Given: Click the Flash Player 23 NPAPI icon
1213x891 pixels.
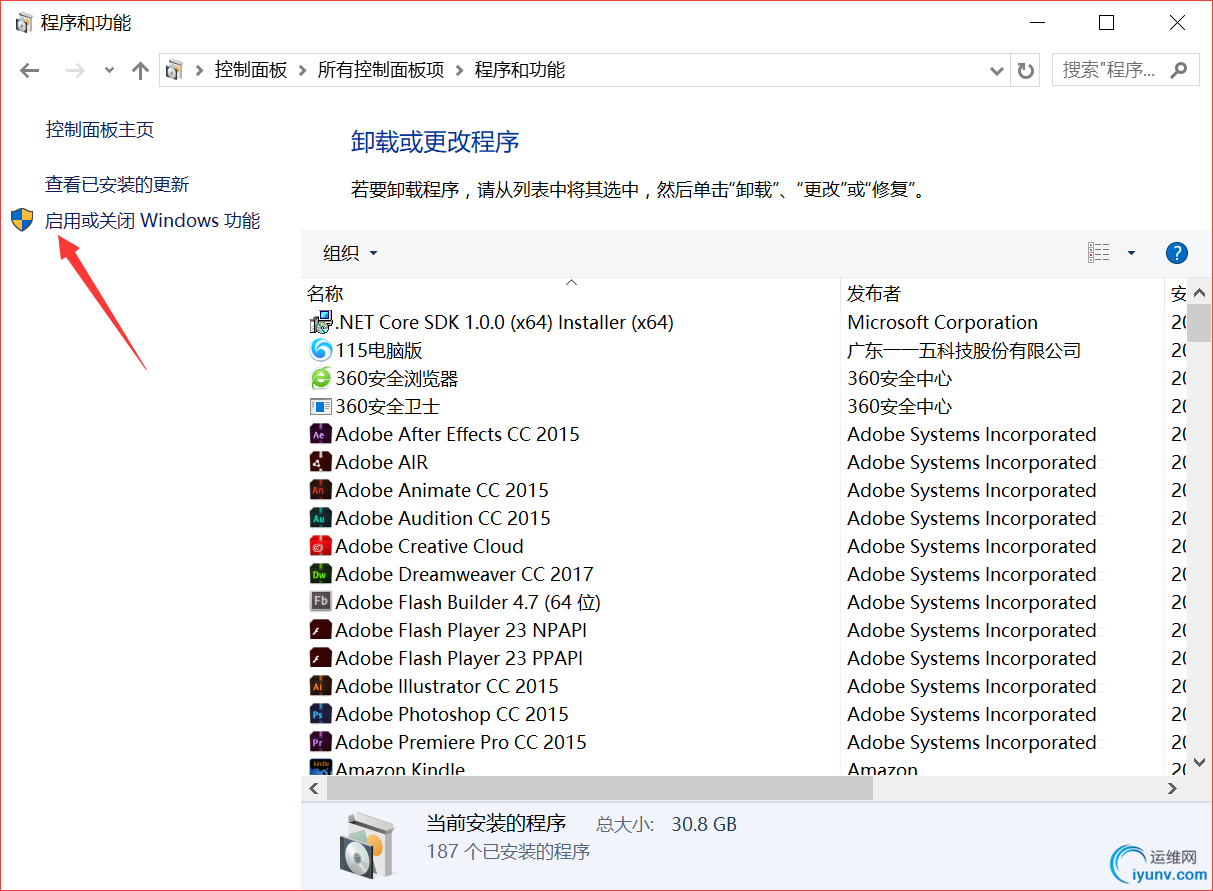Looking at the screenshot, I should click(320, 630).
